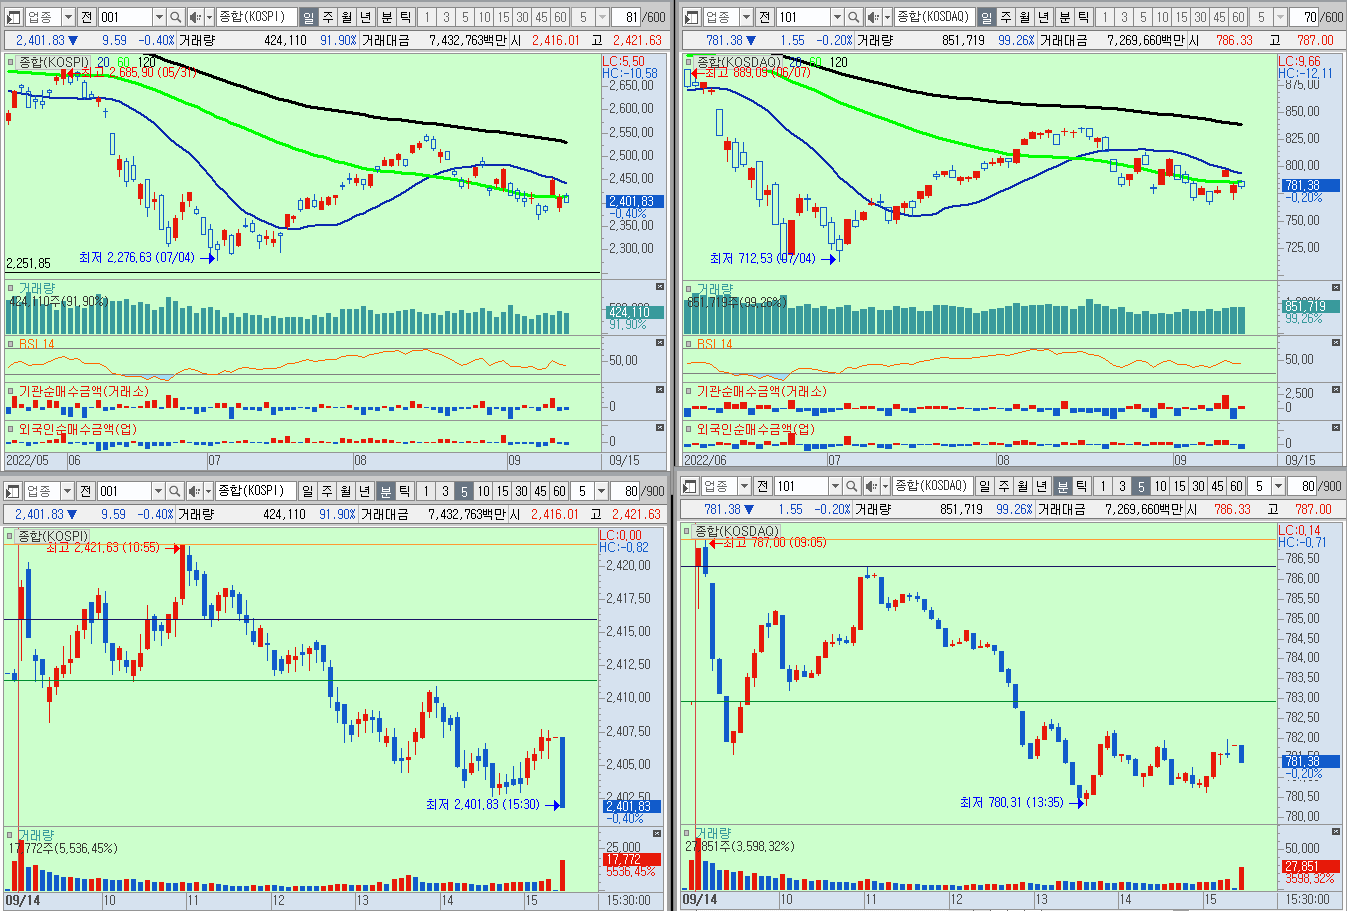Screen dimensions: 1347x911
Task: Close 외국인순매수금액 pane in KOSPI daily chart
Action: pos(660,427)
